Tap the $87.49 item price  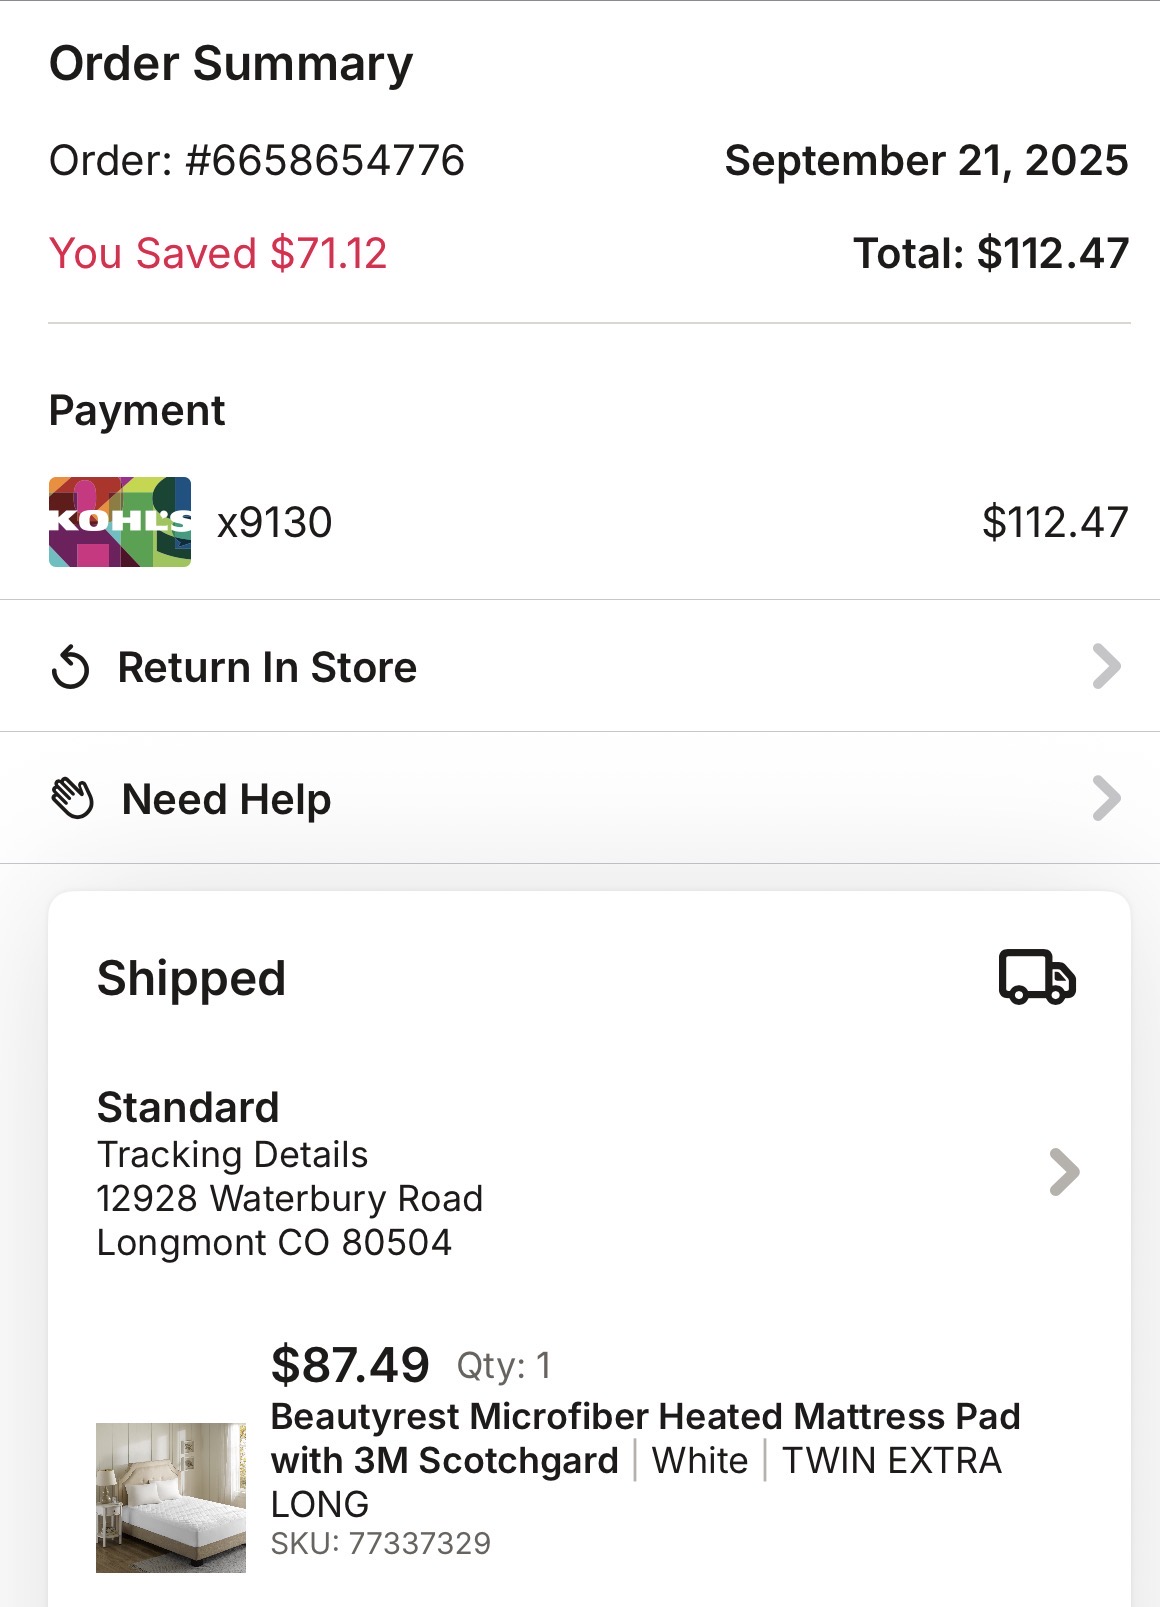350,1365
